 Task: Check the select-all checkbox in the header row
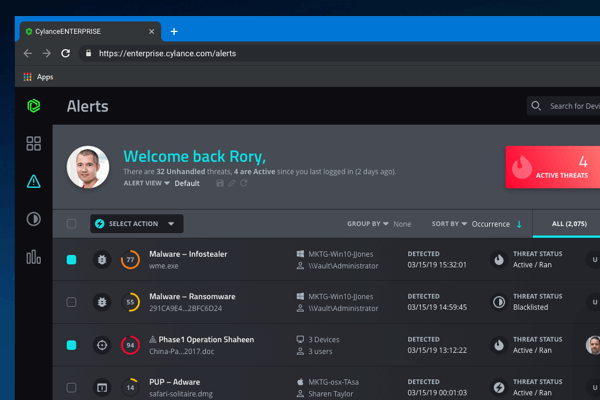(x=71, y=224)
